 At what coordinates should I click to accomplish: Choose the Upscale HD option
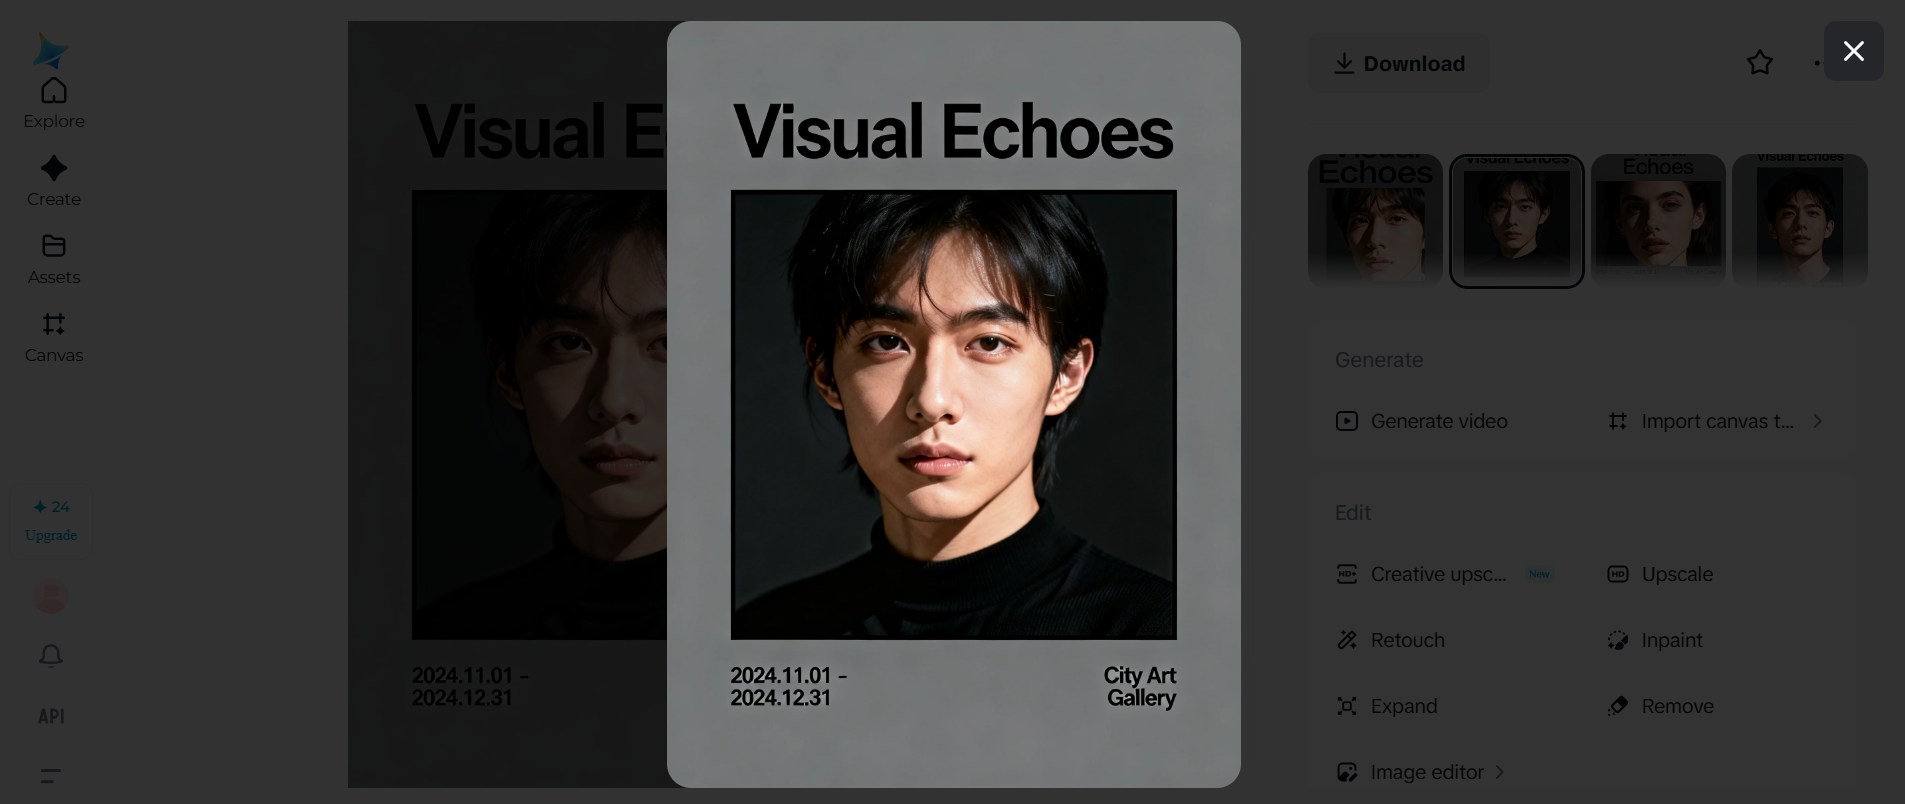pyautogui.click(x=1660, y=574)
